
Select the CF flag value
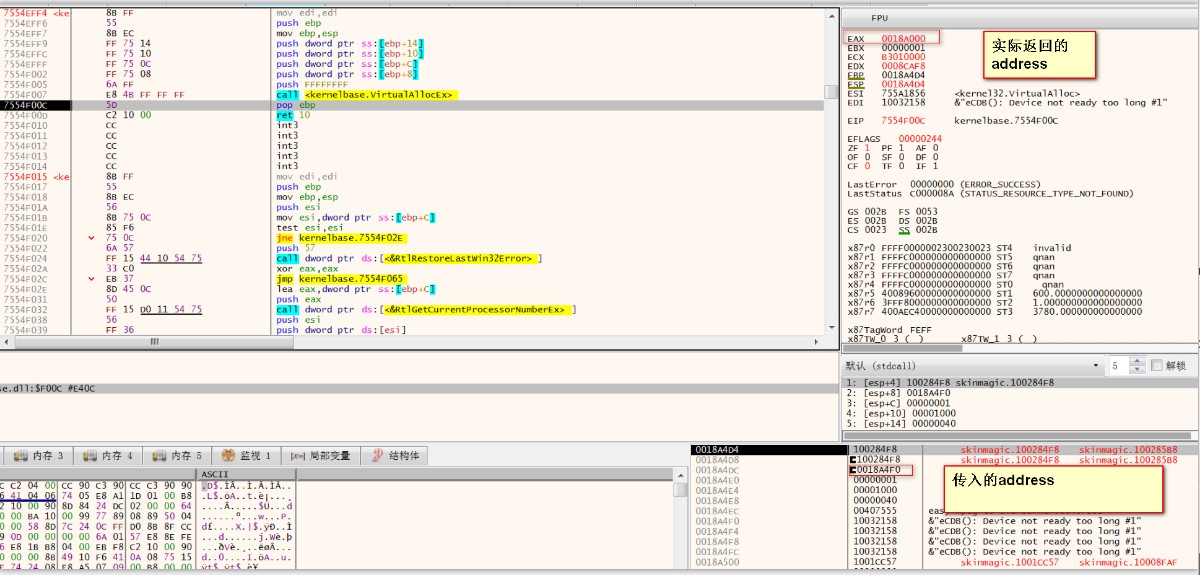coord(867,166)
